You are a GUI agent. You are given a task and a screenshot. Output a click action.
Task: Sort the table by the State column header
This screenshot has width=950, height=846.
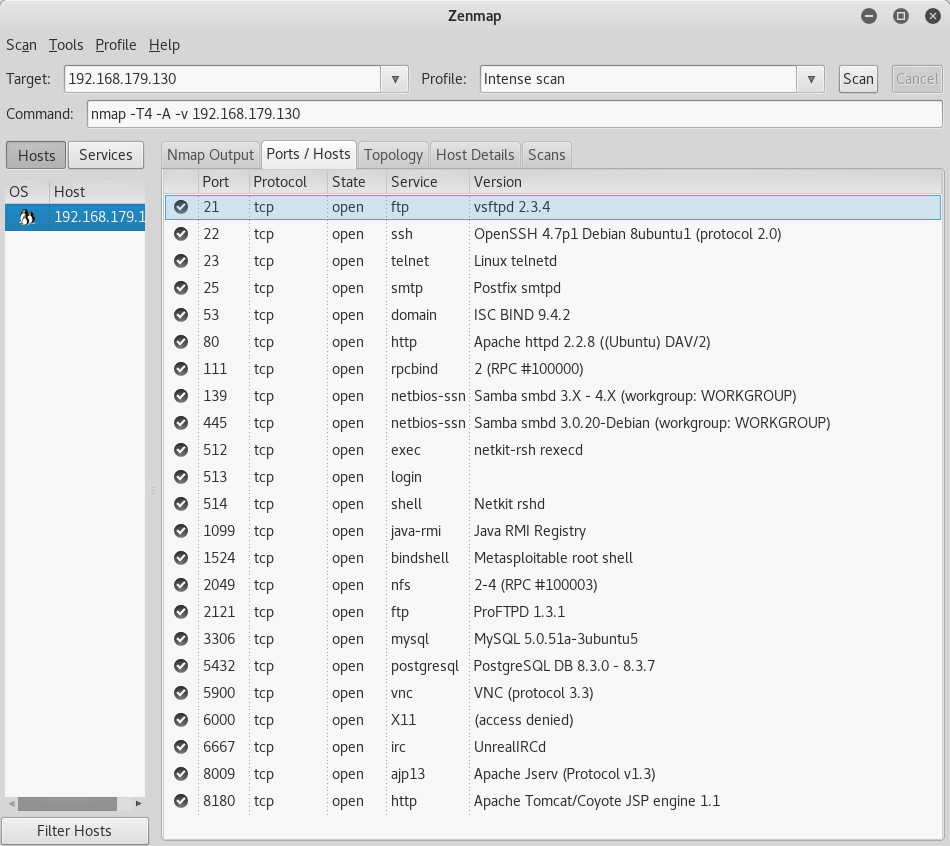coord(357,182)
